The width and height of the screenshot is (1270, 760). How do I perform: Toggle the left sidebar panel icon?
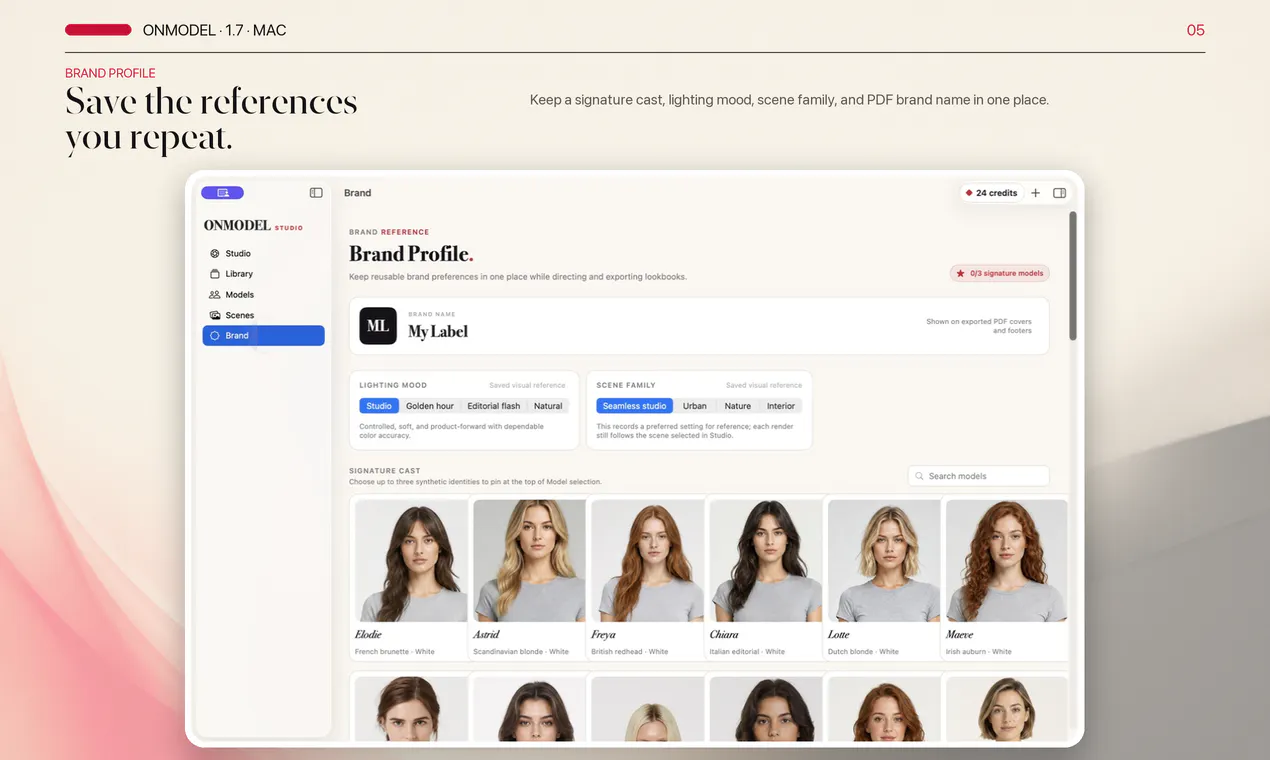point(316,193)
